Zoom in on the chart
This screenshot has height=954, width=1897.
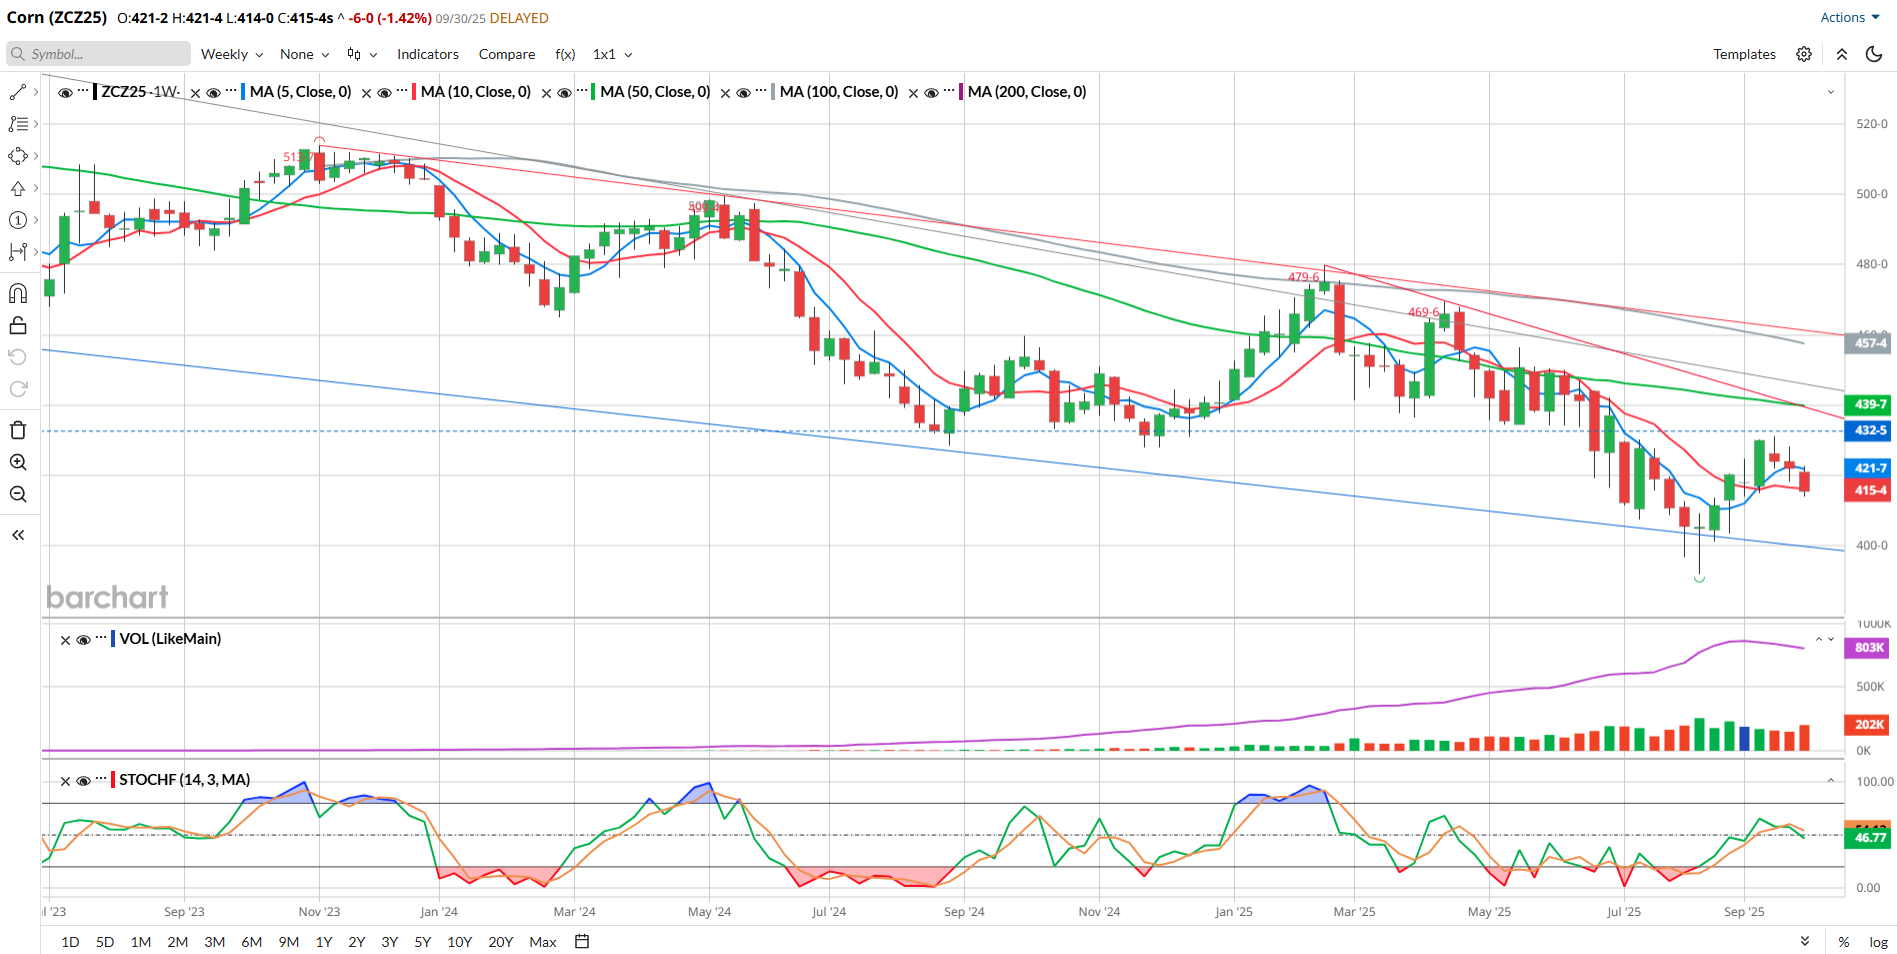pyautogui.click(x=18, y=462)
